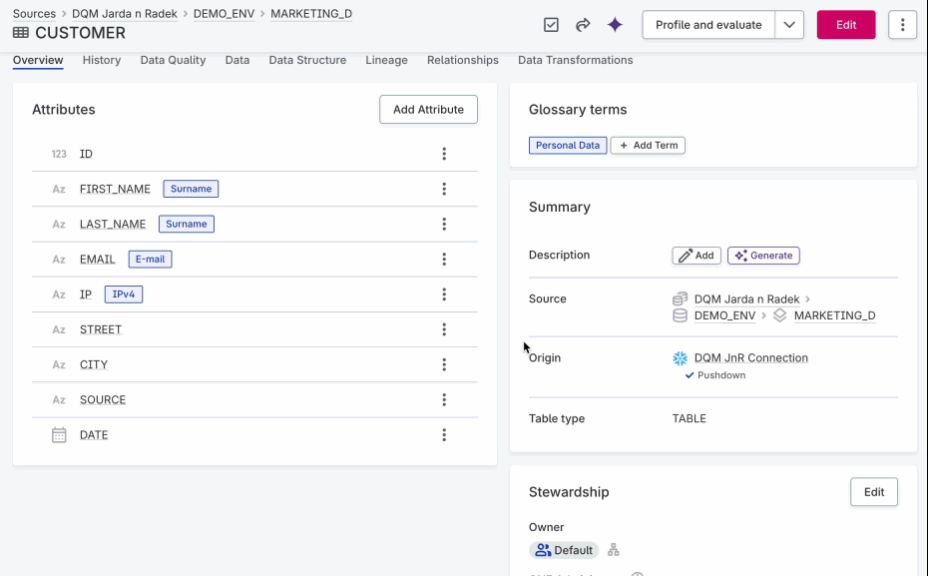Open the DEMO_ENV breadcrumb link

click(x=224, y=14)
